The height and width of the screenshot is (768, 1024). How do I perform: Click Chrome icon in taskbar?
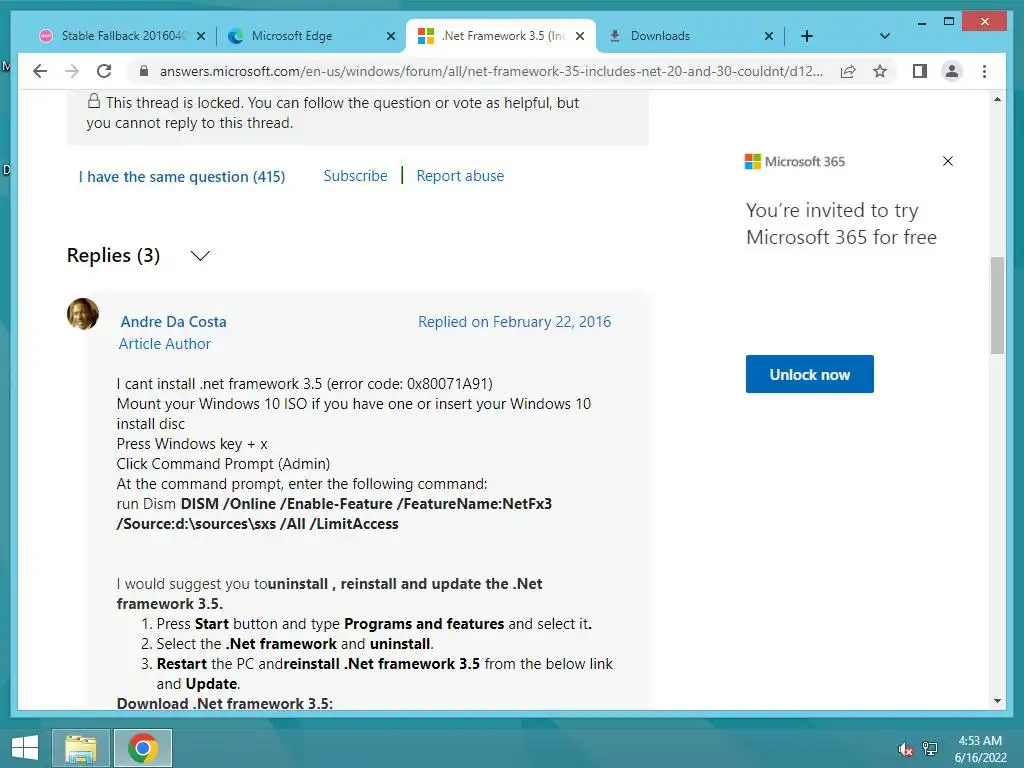pyautogui.click(x=142, y=748)
